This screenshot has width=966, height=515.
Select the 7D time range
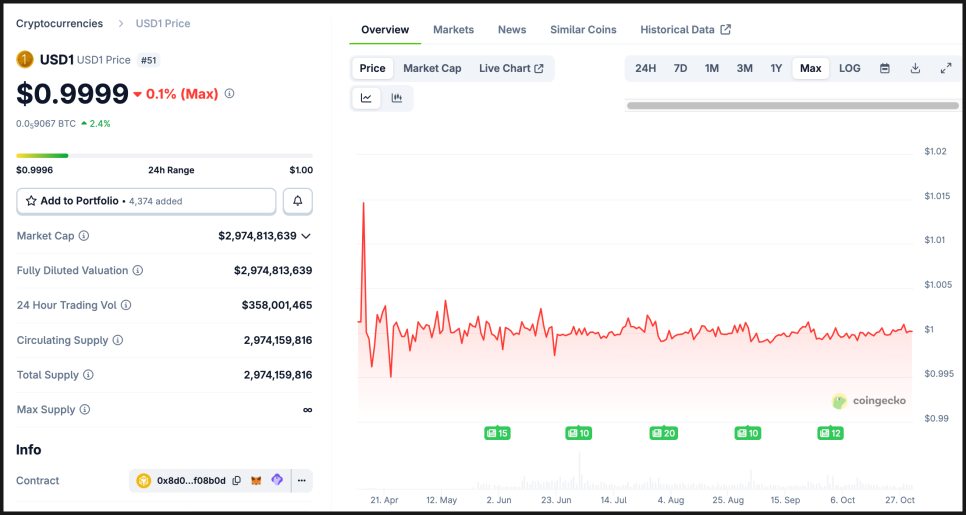[x=680, y=68]
